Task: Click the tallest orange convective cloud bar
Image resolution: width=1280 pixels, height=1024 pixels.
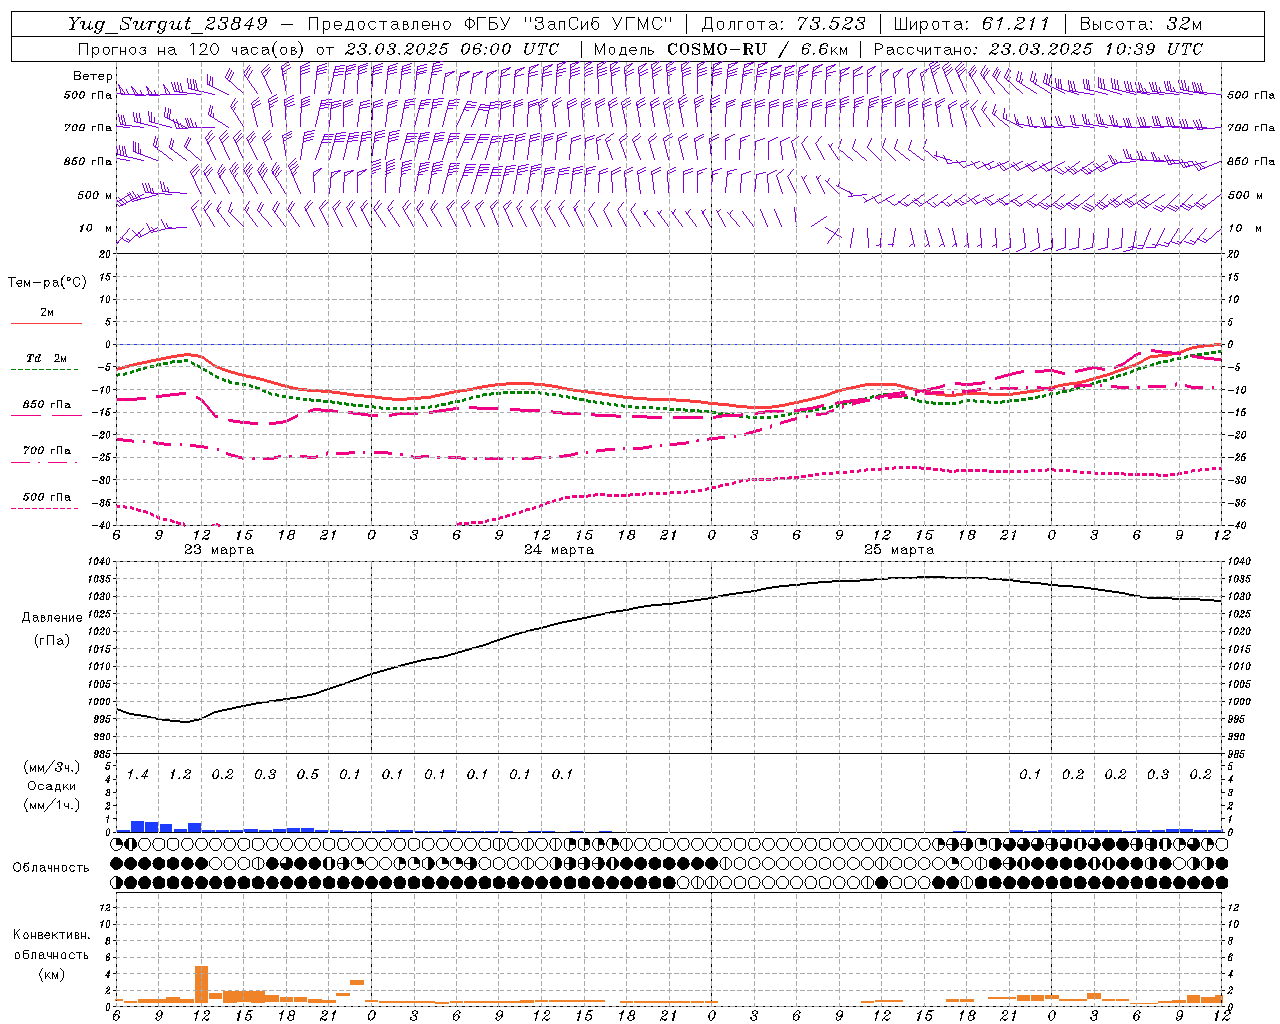Action: [x=202, y=984]
